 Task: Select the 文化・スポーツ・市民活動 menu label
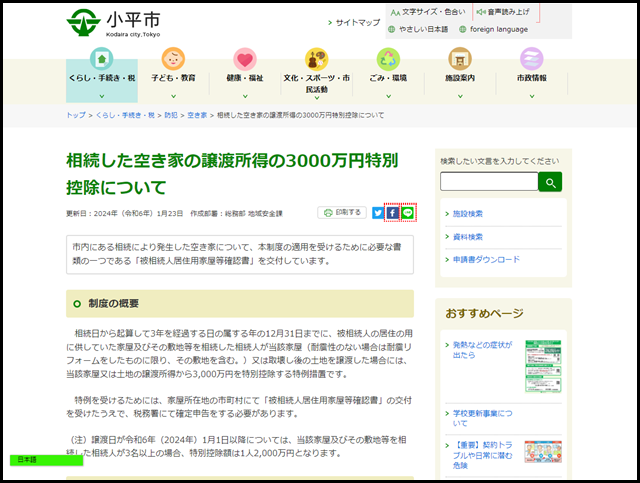pyautogui.click(x=317, y=83)
